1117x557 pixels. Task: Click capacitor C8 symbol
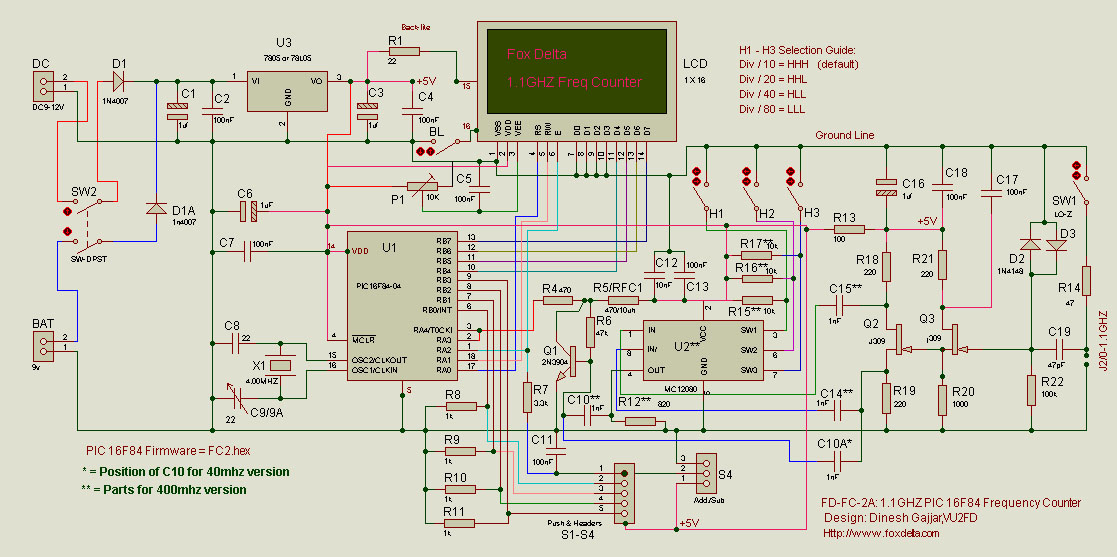pyautogui.click(x=235, y=345)
